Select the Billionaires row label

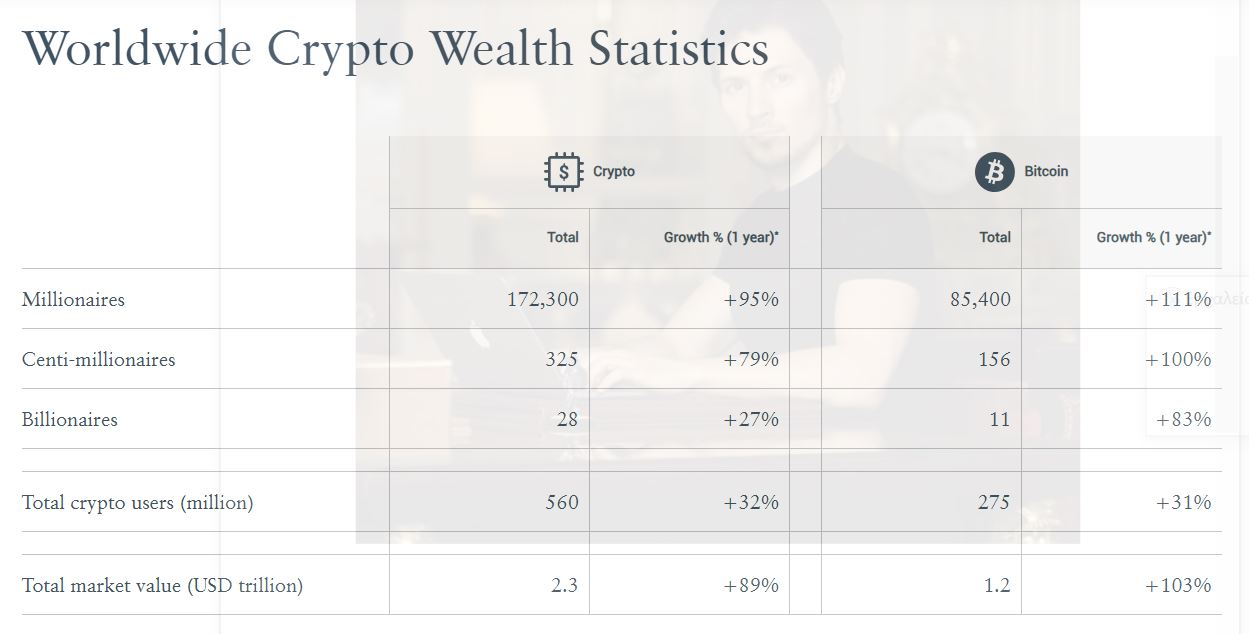click(x=70, y=419)
